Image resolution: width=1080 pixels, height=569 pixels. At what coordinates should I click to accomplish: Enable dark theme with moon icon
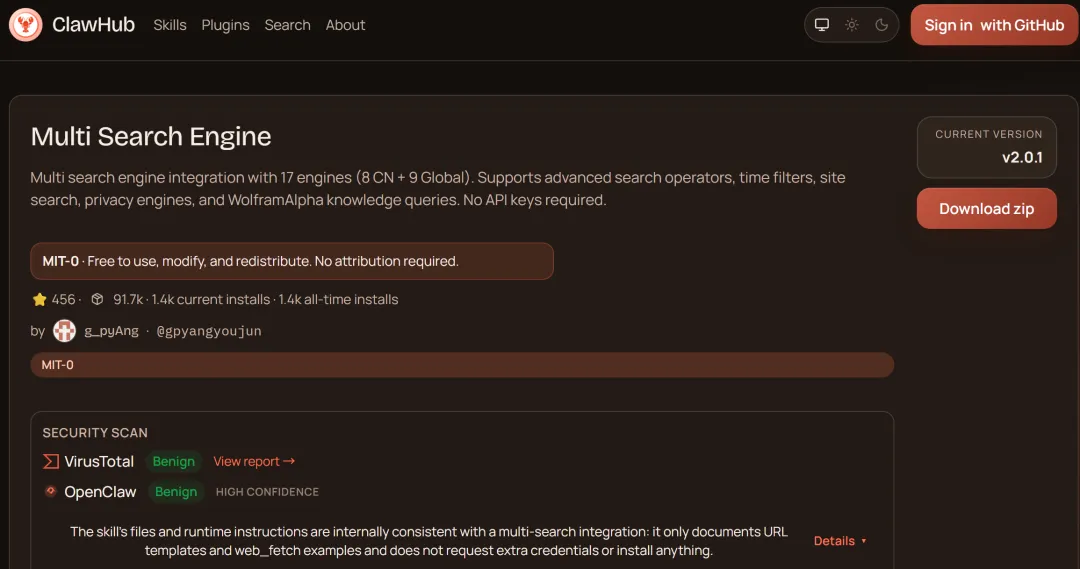coord(881,25)
